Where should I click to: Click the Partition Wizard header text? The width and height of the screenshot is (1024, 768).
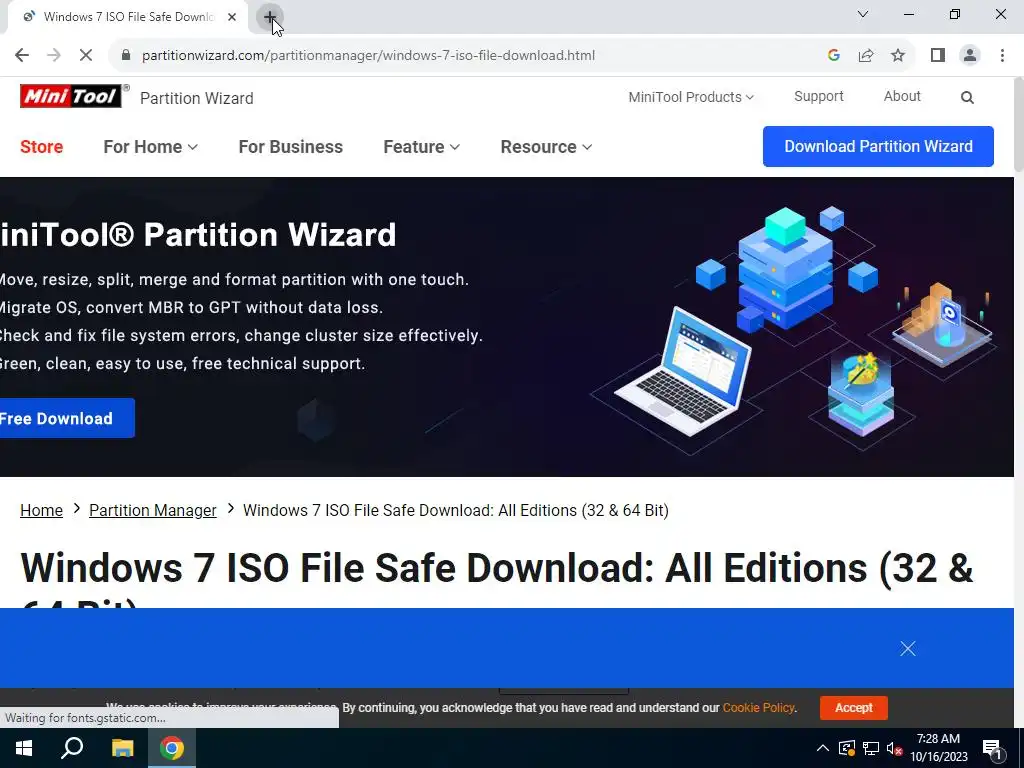point(197,98)
